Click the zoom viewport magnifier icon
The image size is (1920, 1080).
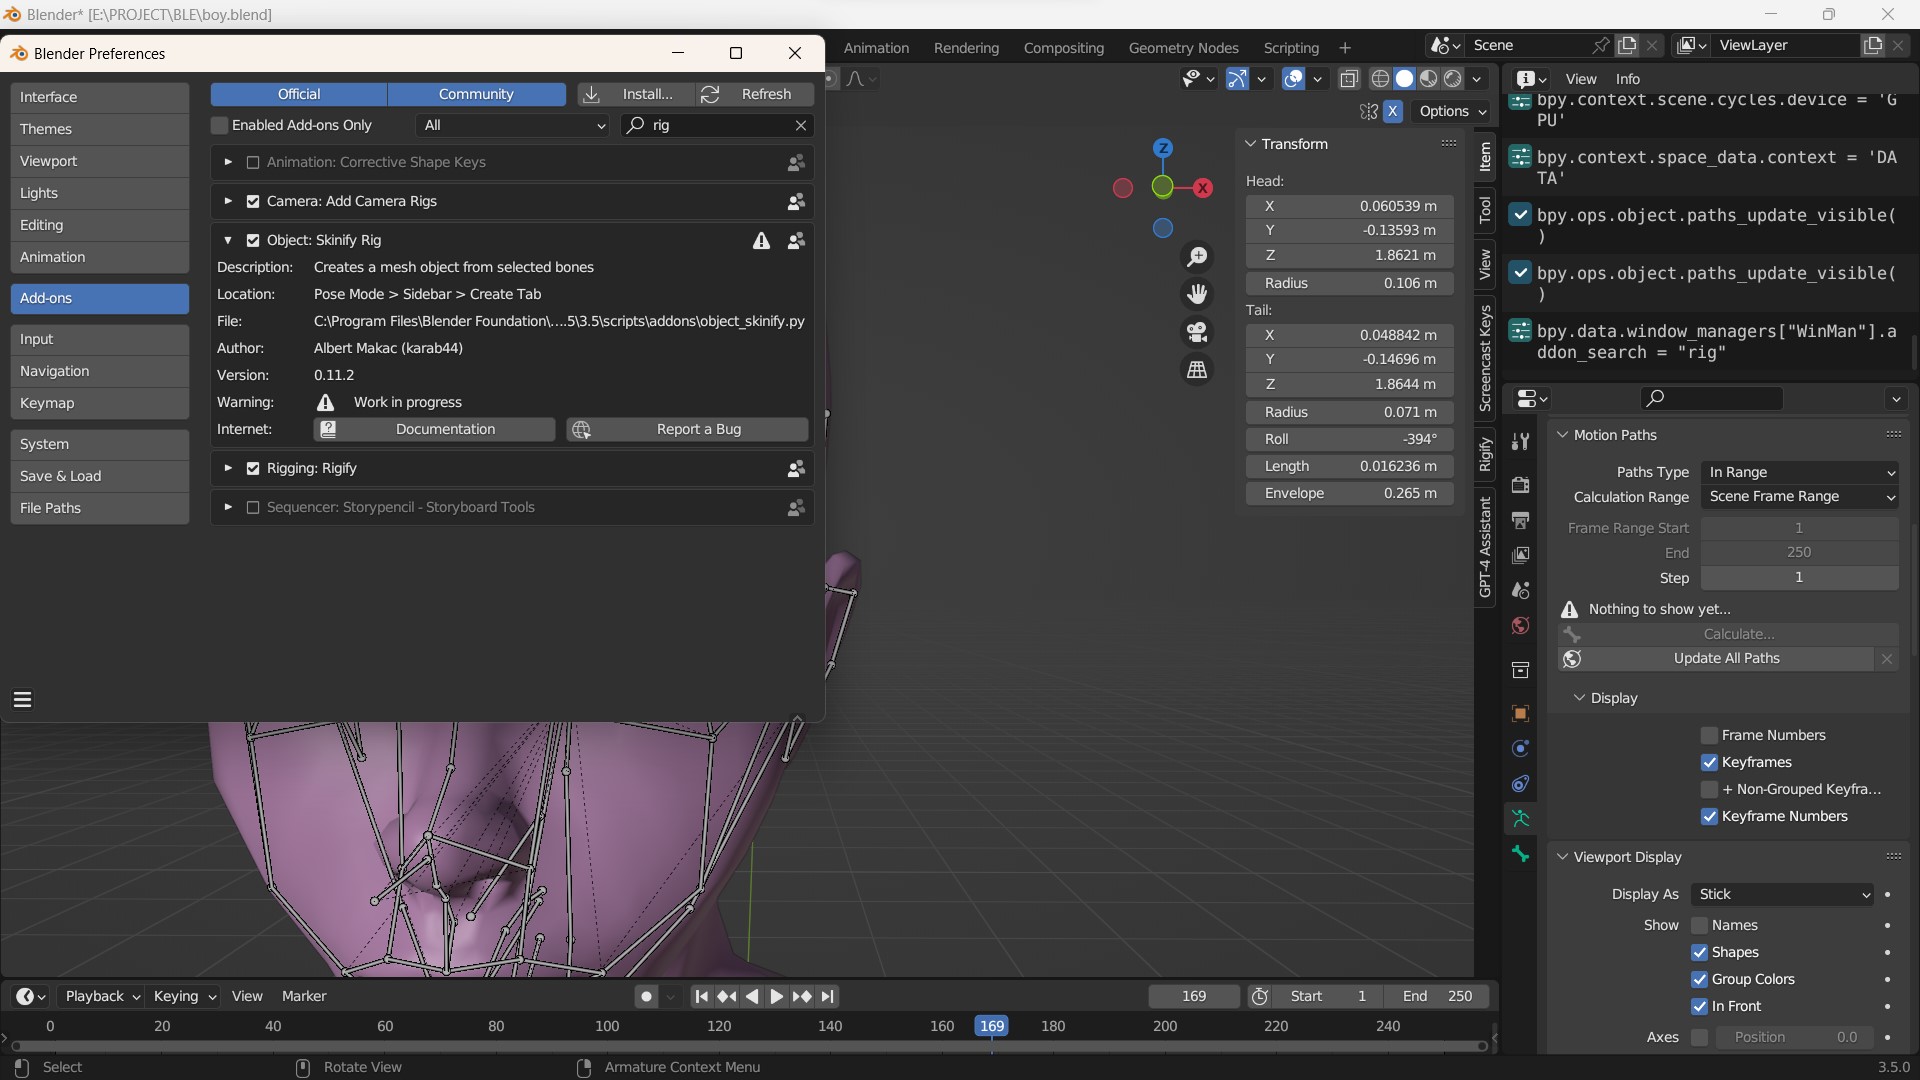[x=1197, y=257]
